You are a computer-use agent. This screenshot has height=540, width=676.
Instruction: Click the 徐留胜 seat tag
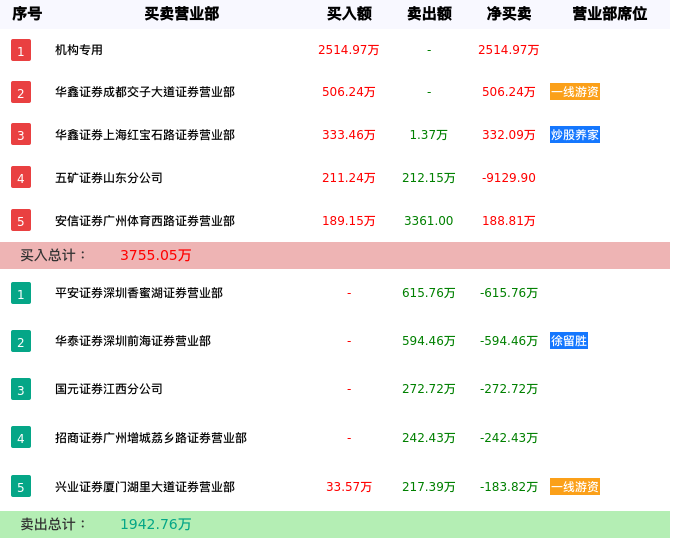(569, 341)
